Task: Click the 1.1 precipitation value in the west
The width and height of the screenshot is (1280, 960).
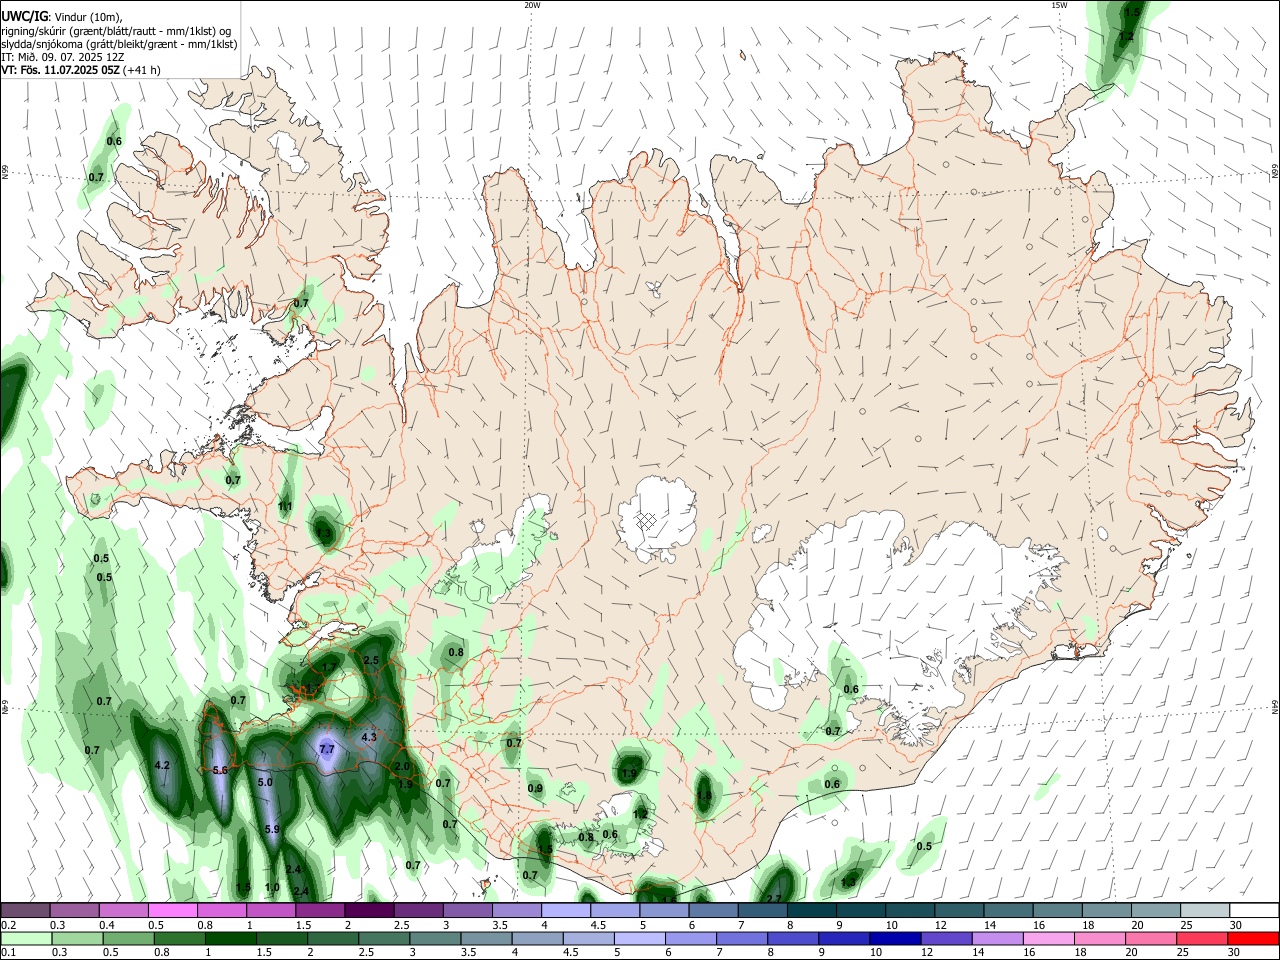Action: [x=286, y=506]
